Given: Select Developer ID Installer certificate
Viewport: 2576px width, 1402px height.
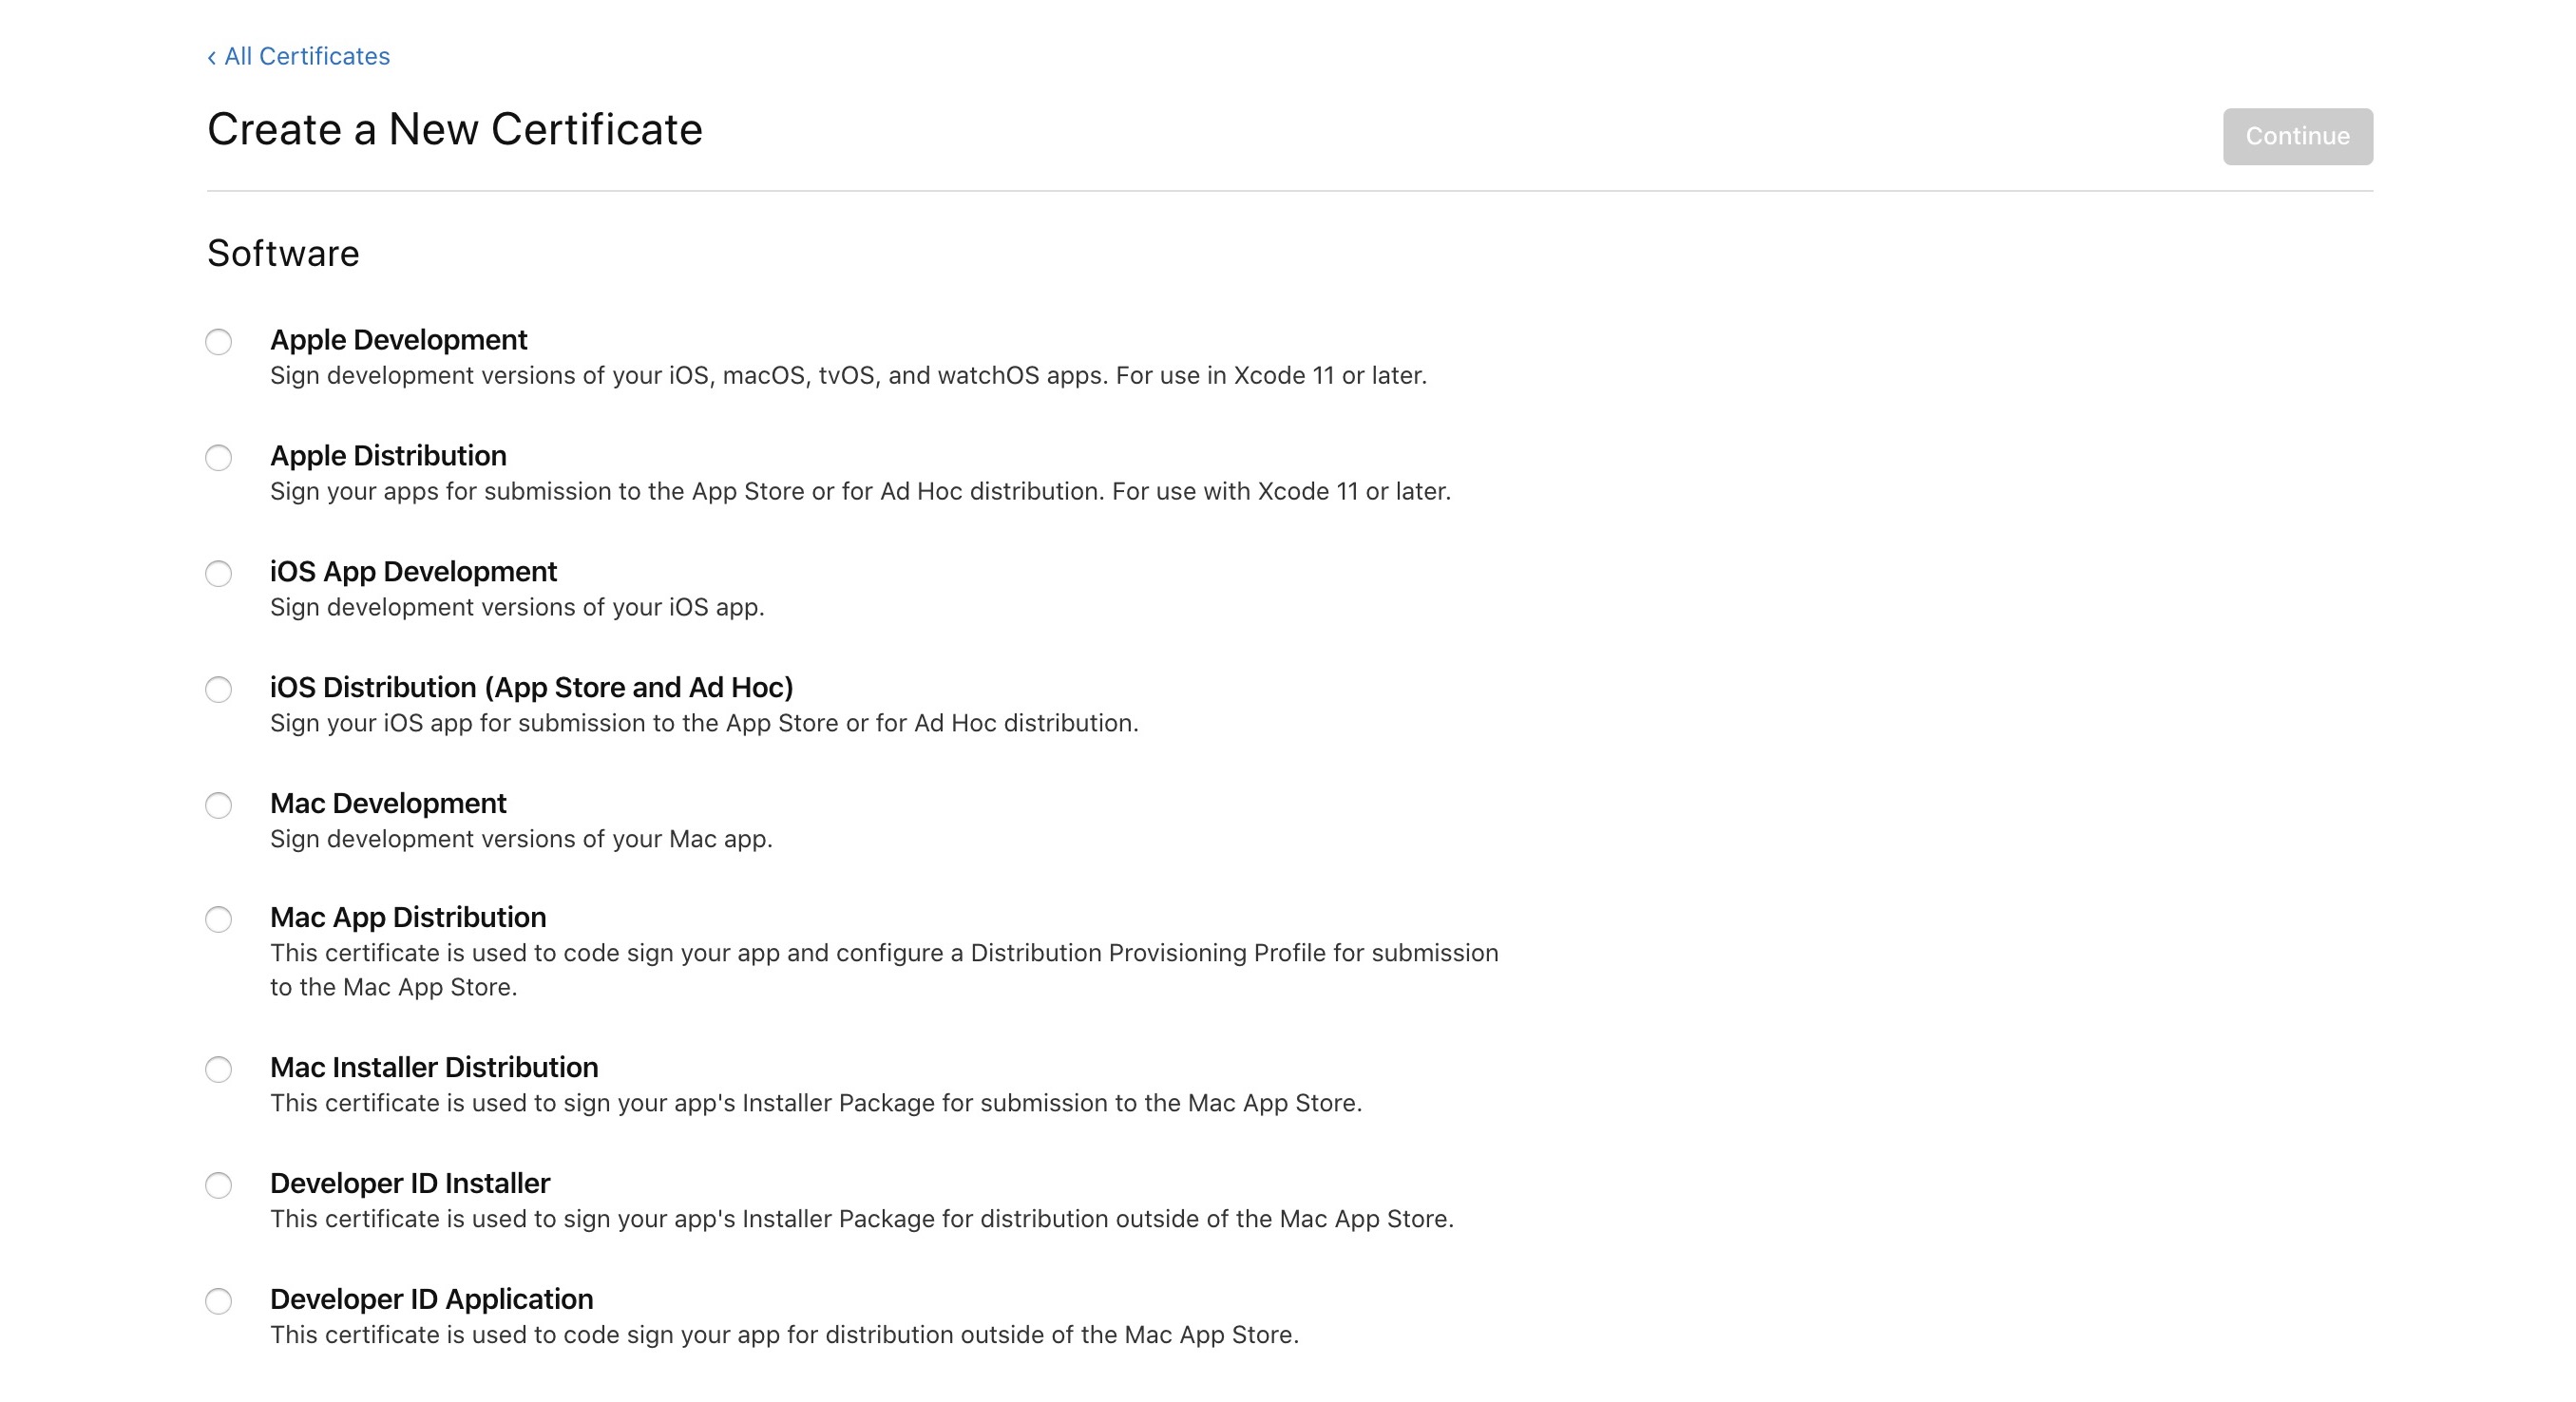Looking at the screenshot, I should (219, 1185).
